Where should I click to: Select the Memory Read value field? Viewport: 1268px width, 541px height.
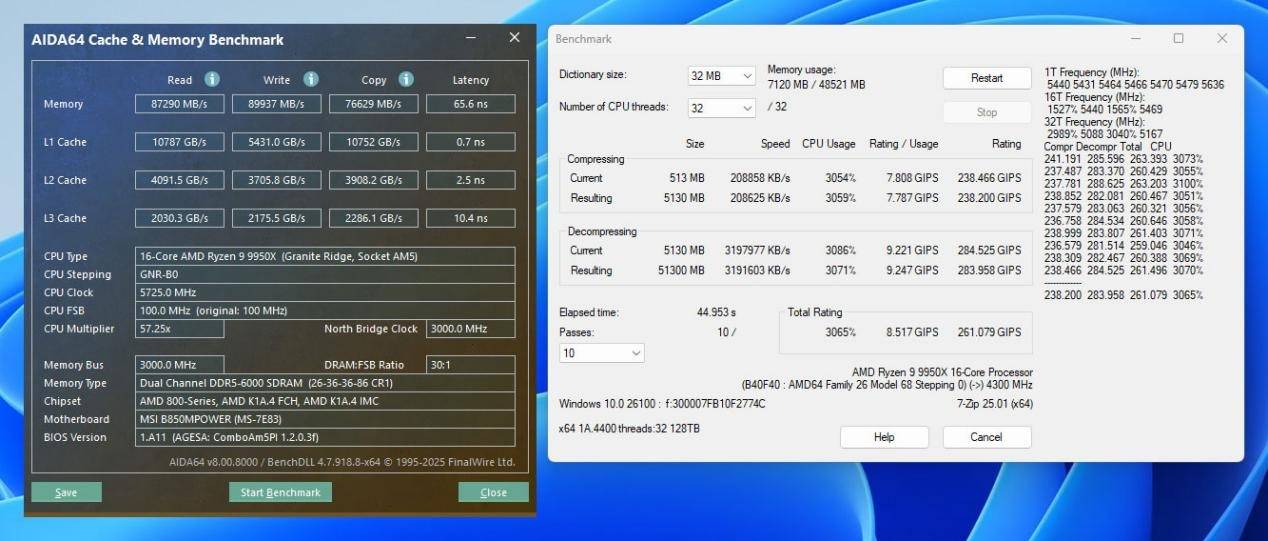tap(180, 104)
